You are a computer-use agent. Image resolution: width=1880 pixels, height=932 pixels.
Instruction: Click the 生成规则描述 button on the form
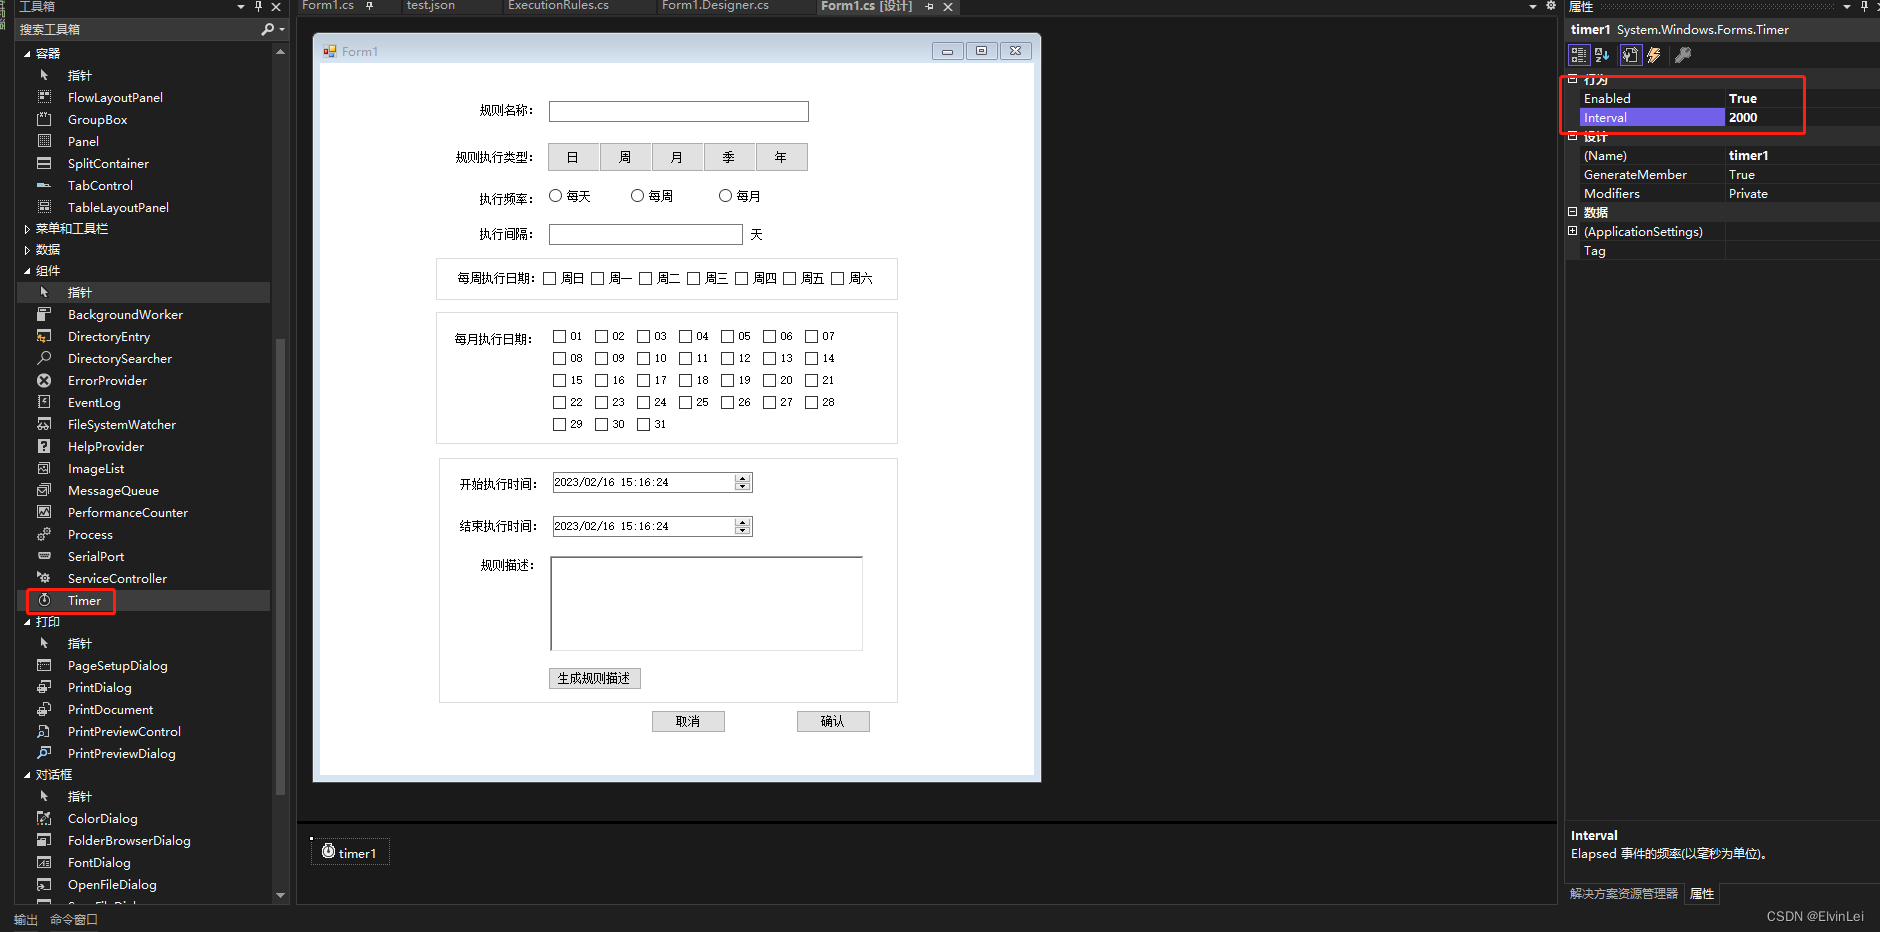click(x=594, y=678)
